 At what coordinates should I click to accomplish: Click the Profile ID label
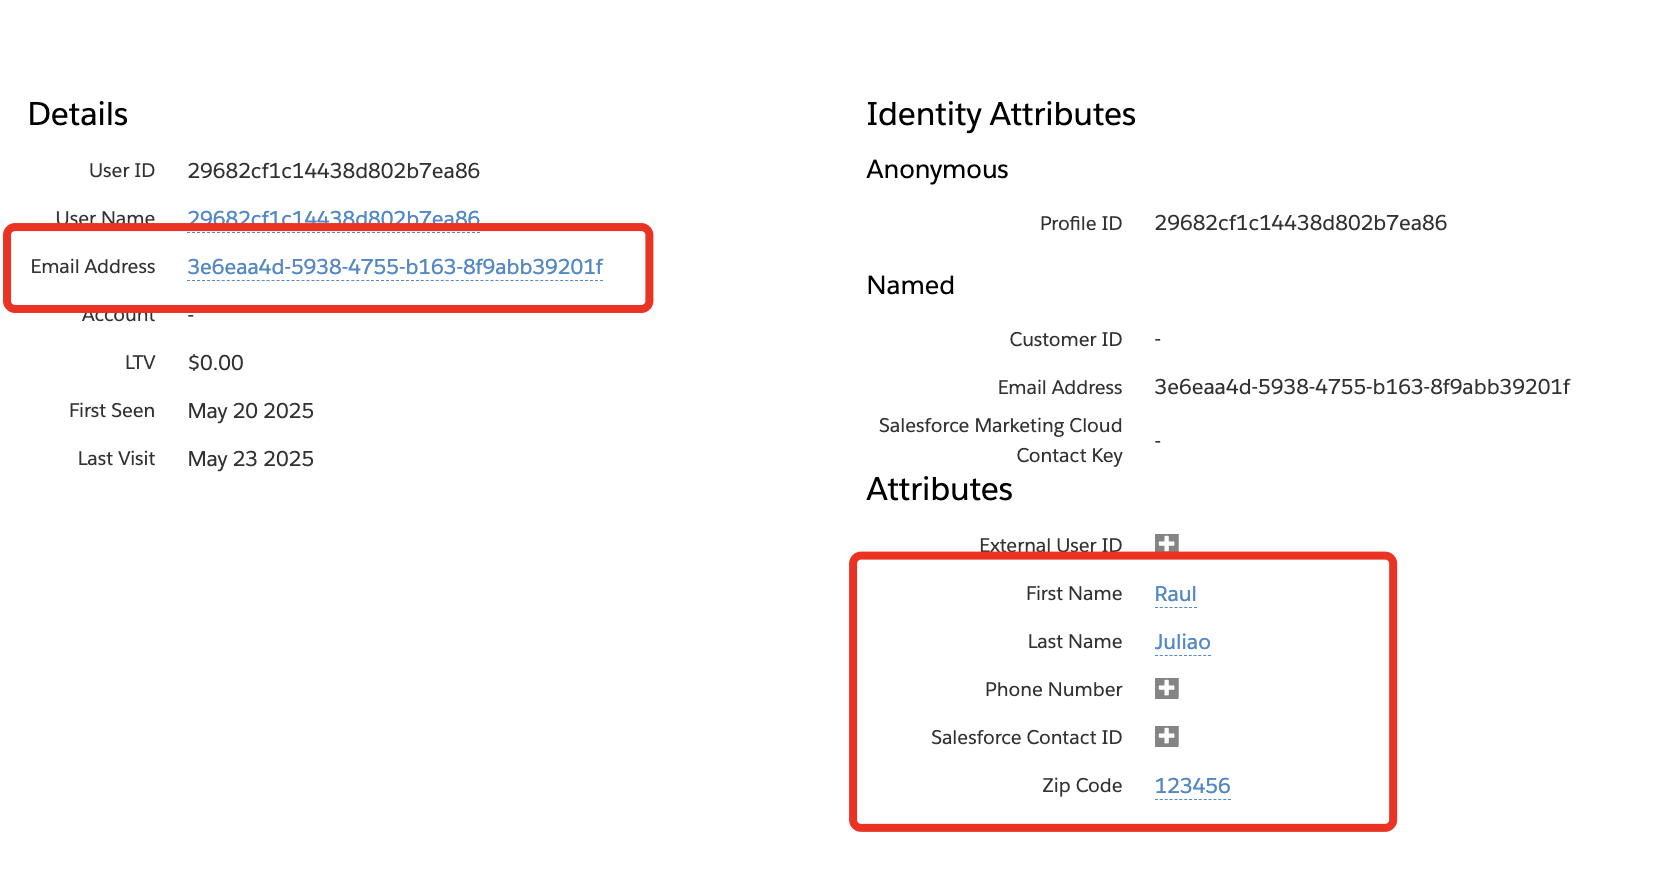pos(1081,223)
